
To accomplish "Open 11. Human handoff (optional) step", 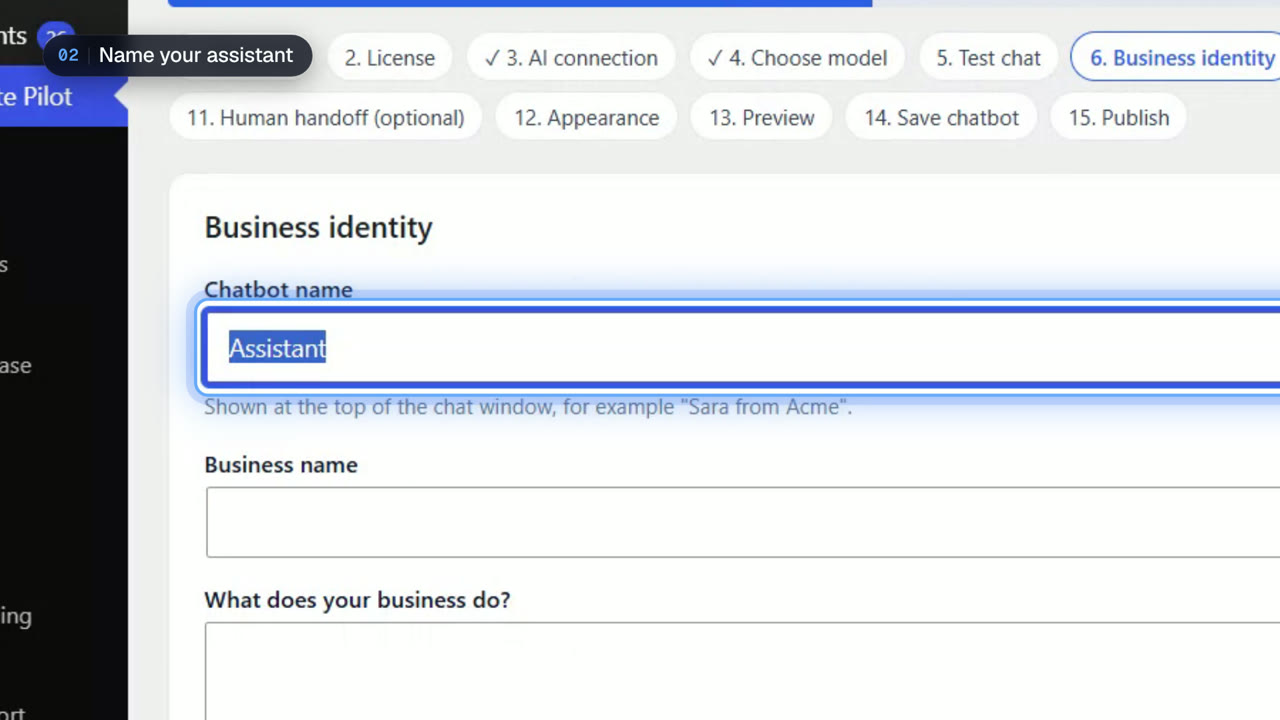I will (326, 118).
